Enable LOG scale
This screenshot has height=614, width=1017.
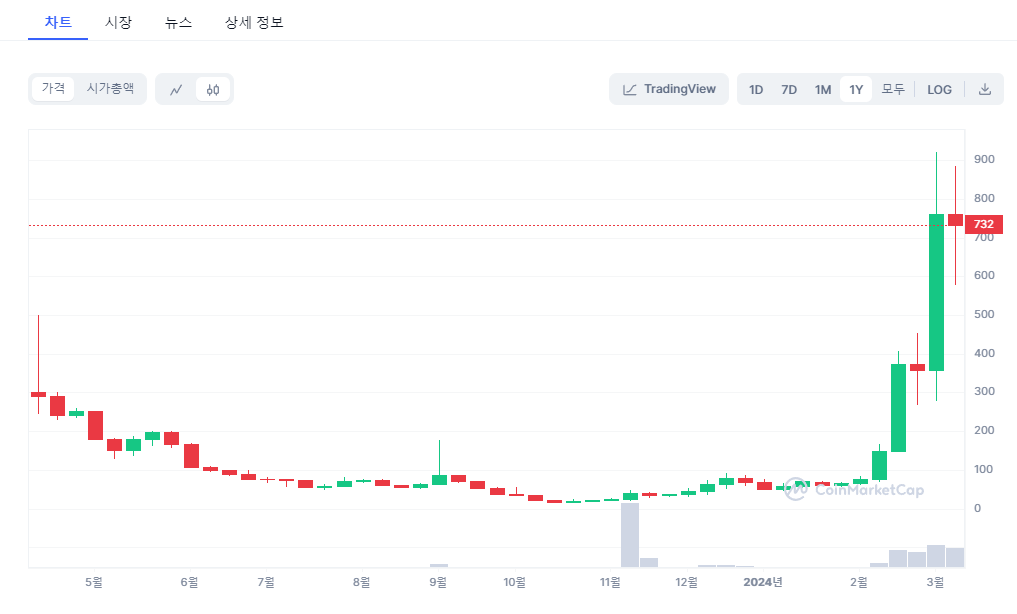click(939, 89)
